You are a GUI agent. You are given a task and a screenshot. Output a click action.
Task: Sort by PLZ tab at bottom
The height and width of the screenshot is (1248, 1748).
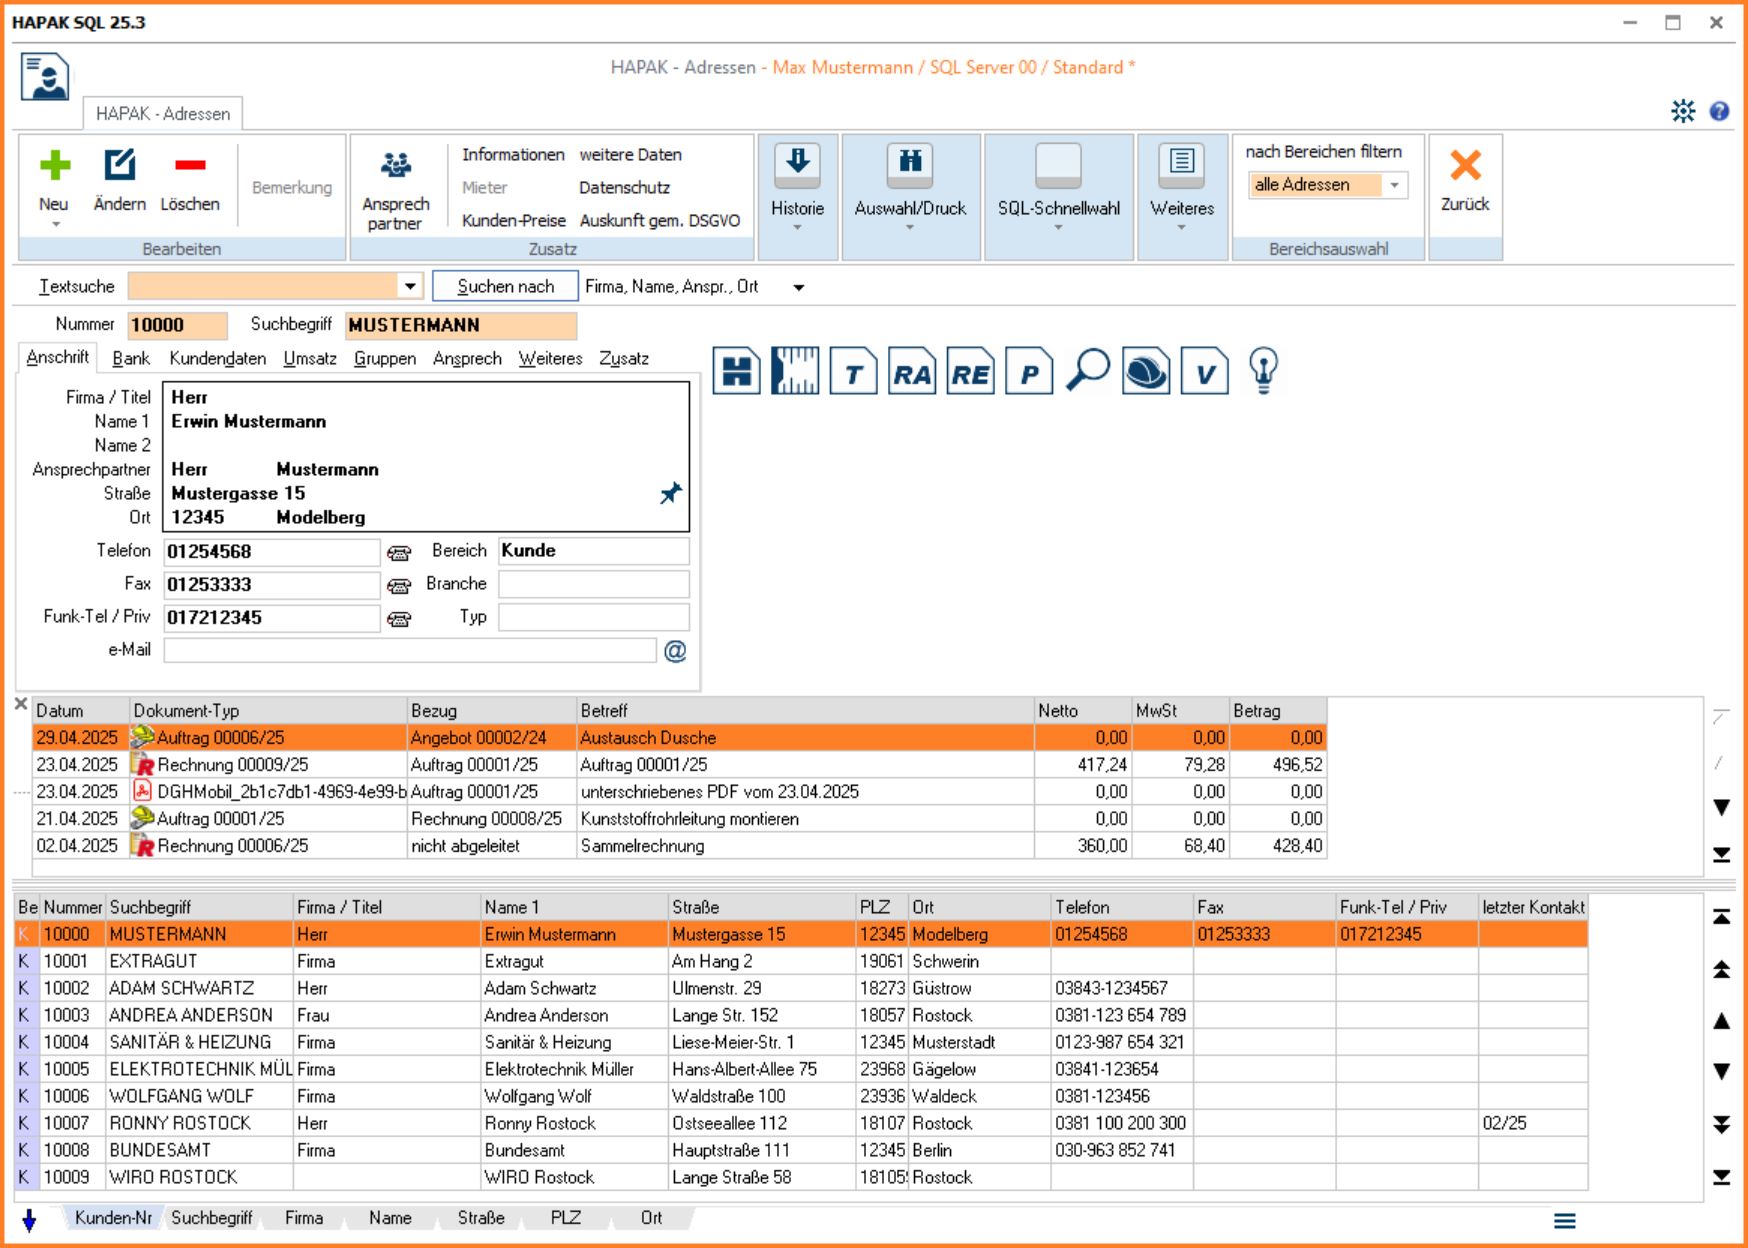pyautogui.click(x=565, y=1218)
